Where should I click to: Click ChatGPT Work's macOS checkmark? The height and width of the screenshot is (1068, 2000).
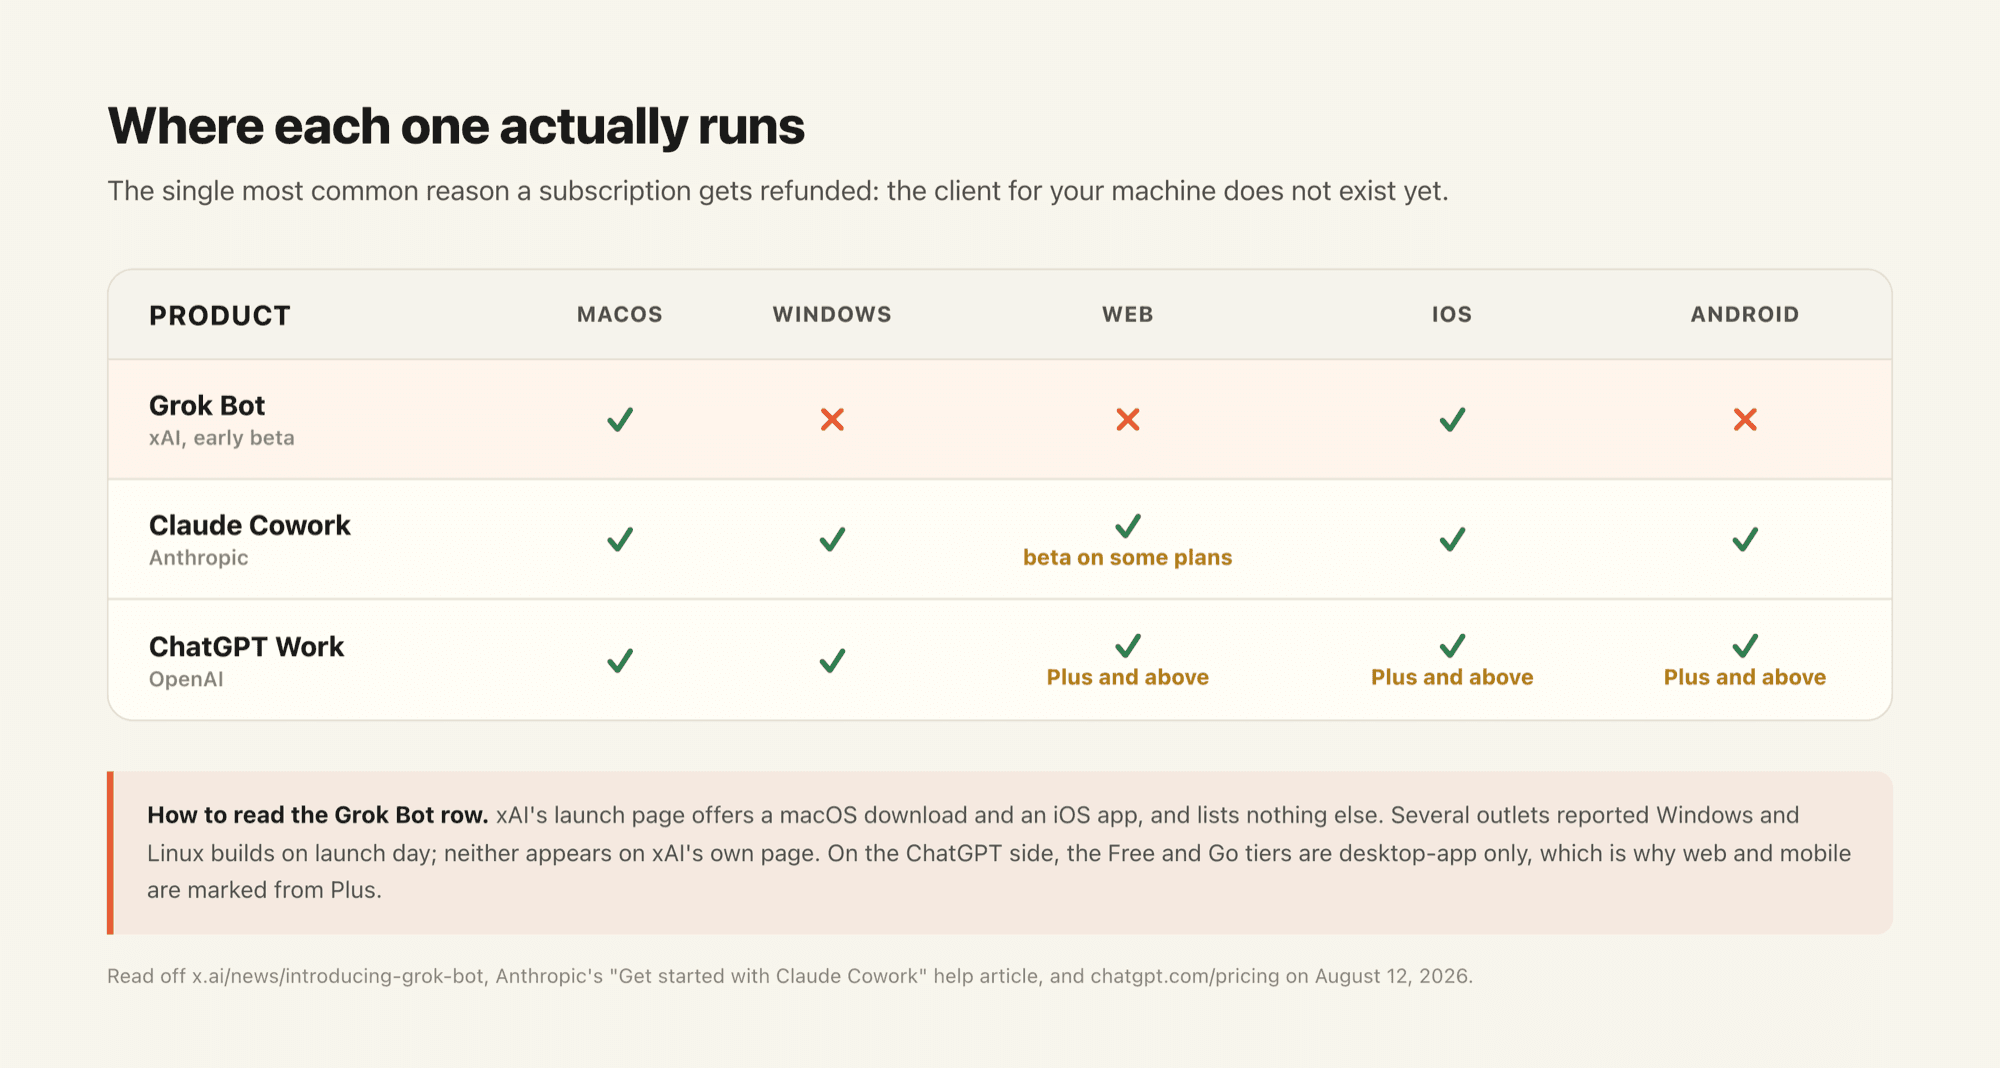click(620, 660)
